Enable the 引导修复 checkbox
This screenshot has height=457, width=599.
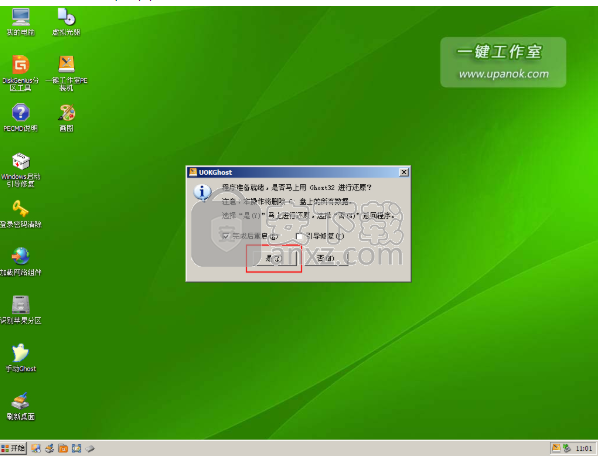tap(300, 236)
